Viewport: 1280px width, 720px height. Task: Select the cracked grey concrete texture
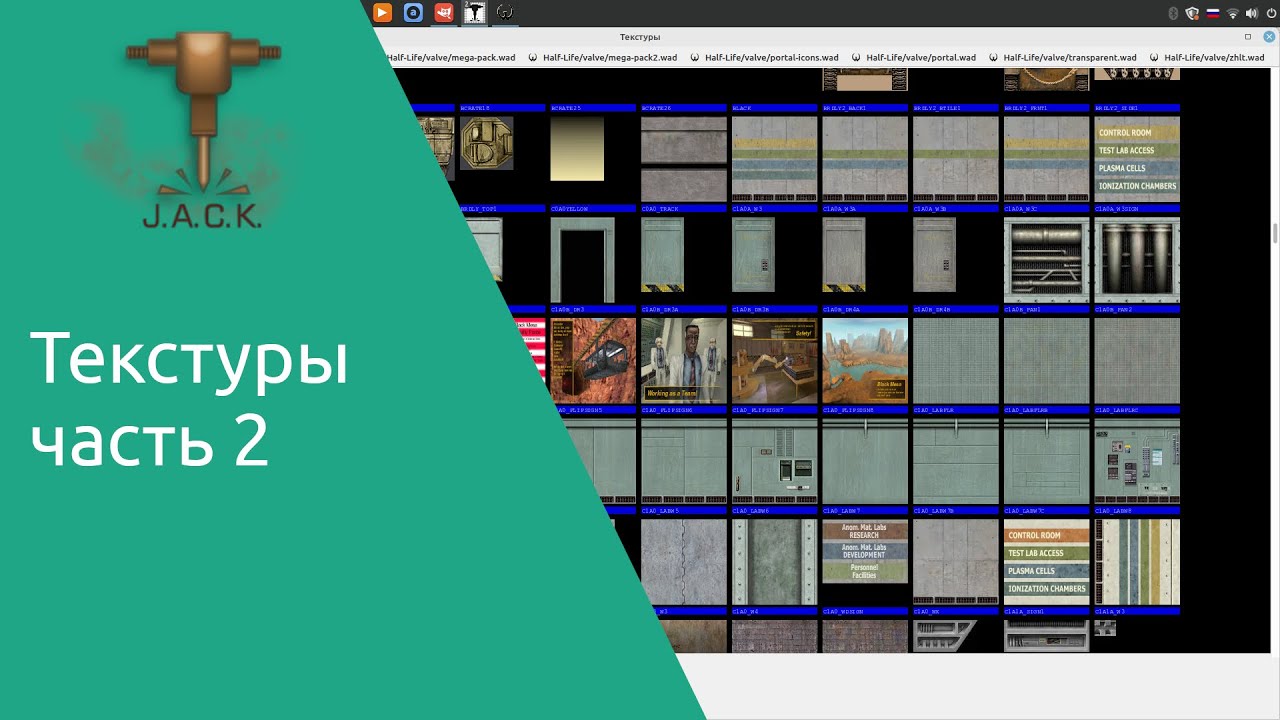coord(684,562)
